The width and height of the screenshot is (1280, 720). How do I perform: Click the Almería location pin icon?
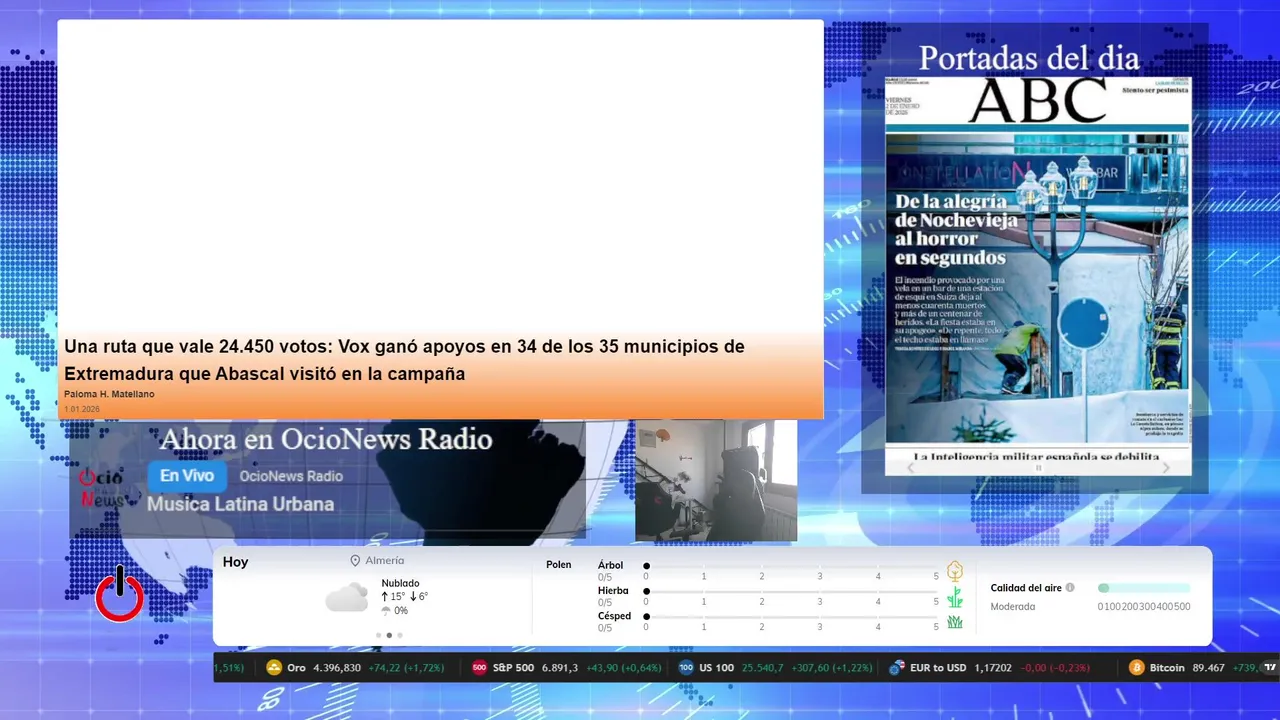coord(355,561)
